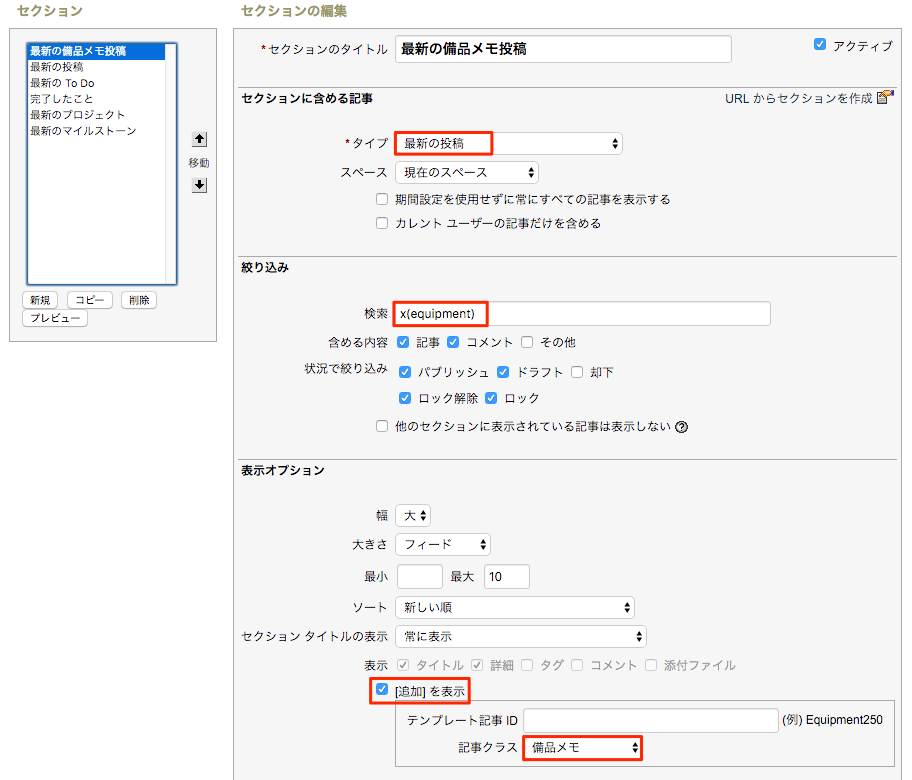
Task: Click the 新規 button
Action: 40,300
